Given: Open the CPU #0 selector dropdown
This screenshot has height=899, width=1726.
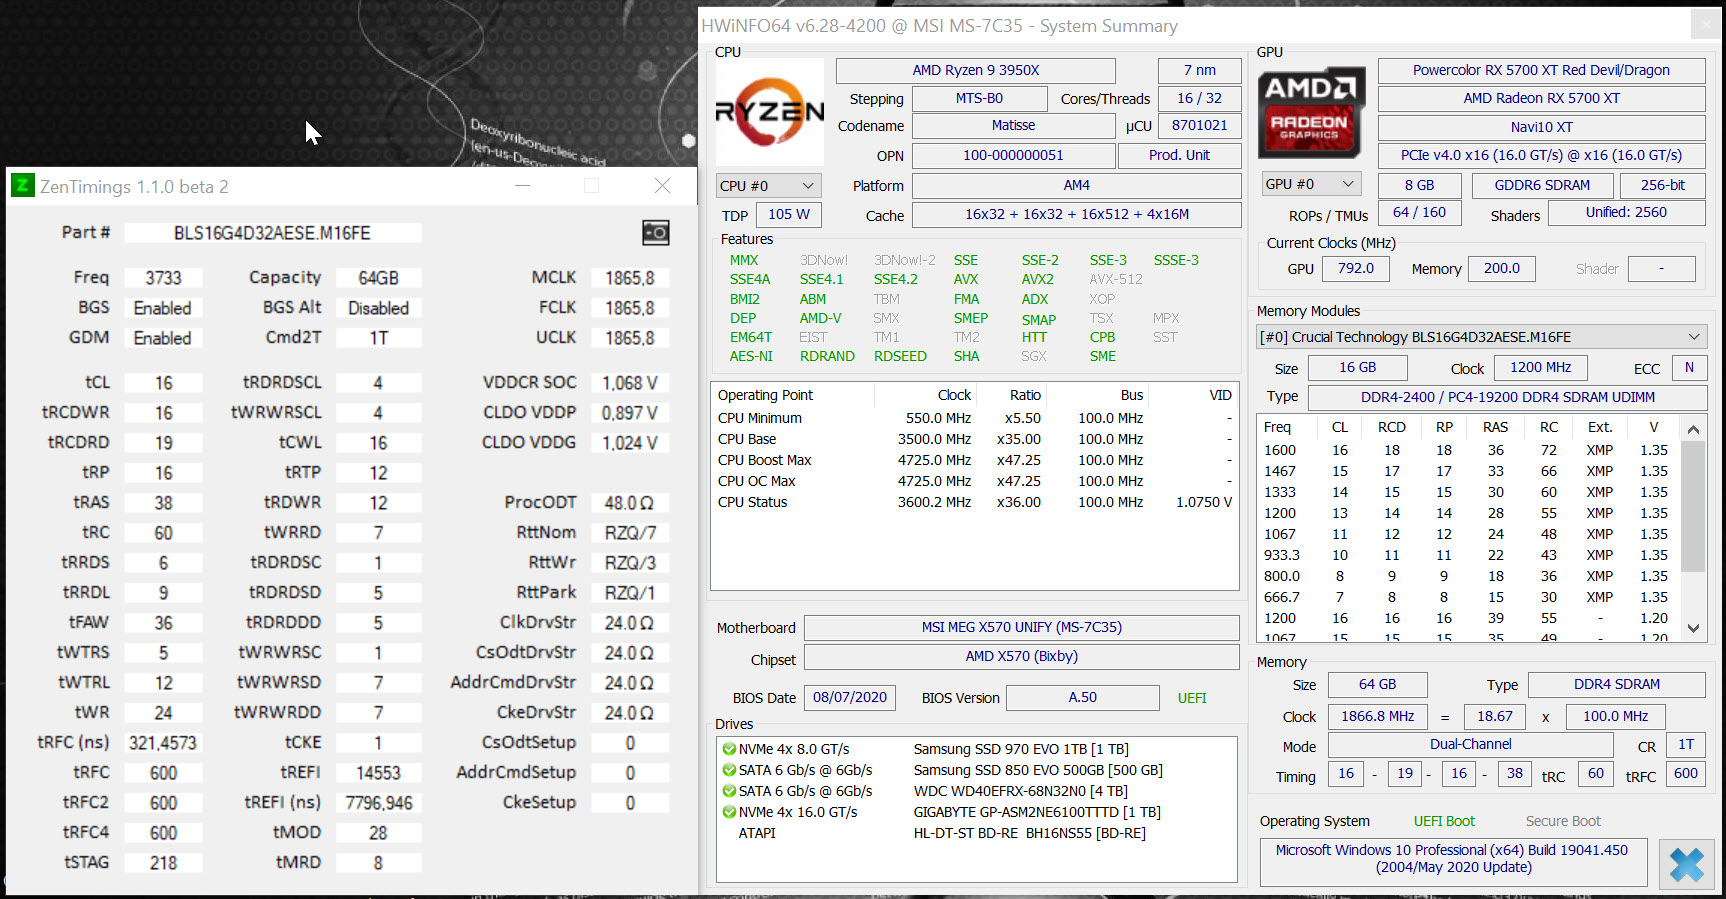Looking at the screenshot, I should click(768, 186).
